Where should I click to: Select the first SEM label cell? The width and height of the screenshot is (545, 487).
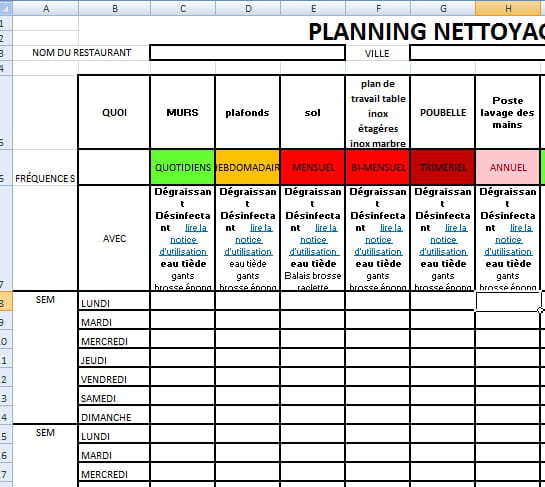click(x=45, y=357)
